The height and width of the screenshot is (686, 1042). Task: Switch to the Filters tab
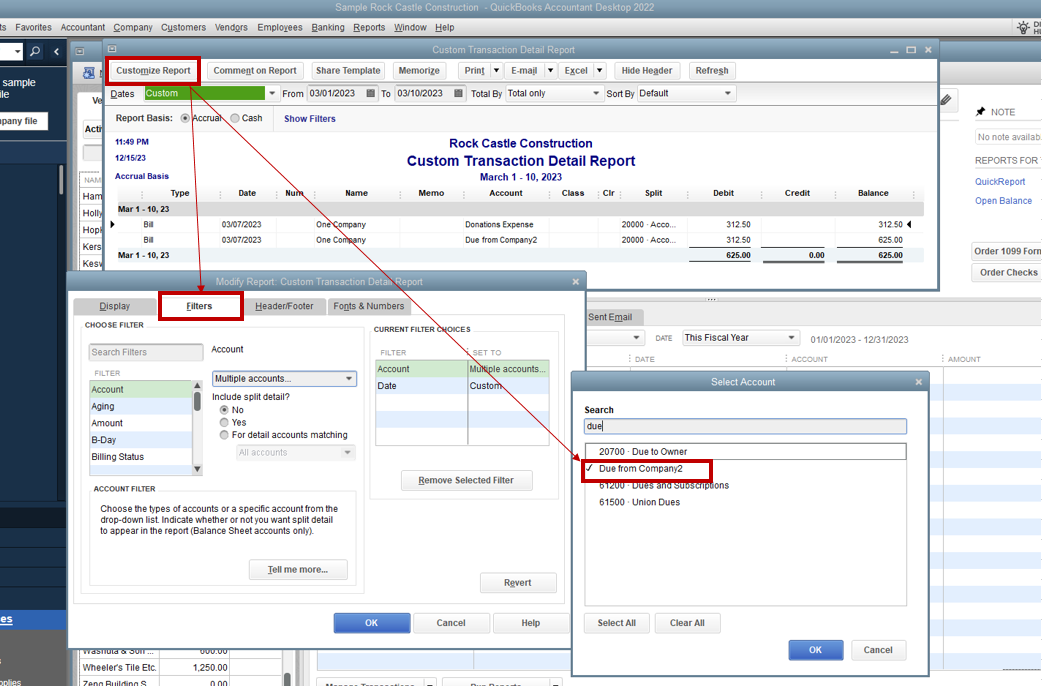pos(199,306)
